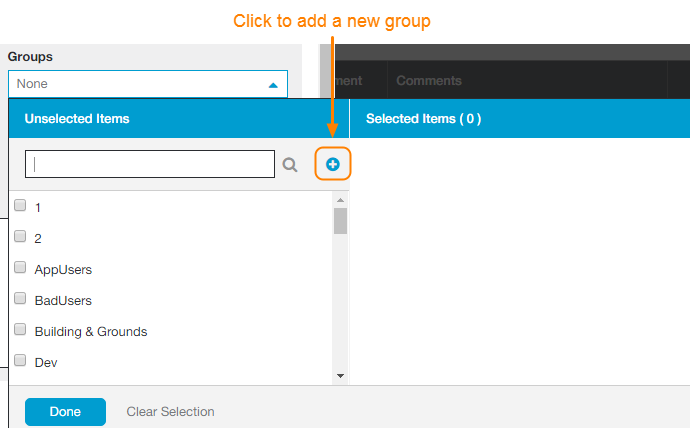Click the scrollbar up arrow
This screenshot has height=437, width=696.
(x=340, y=200)
